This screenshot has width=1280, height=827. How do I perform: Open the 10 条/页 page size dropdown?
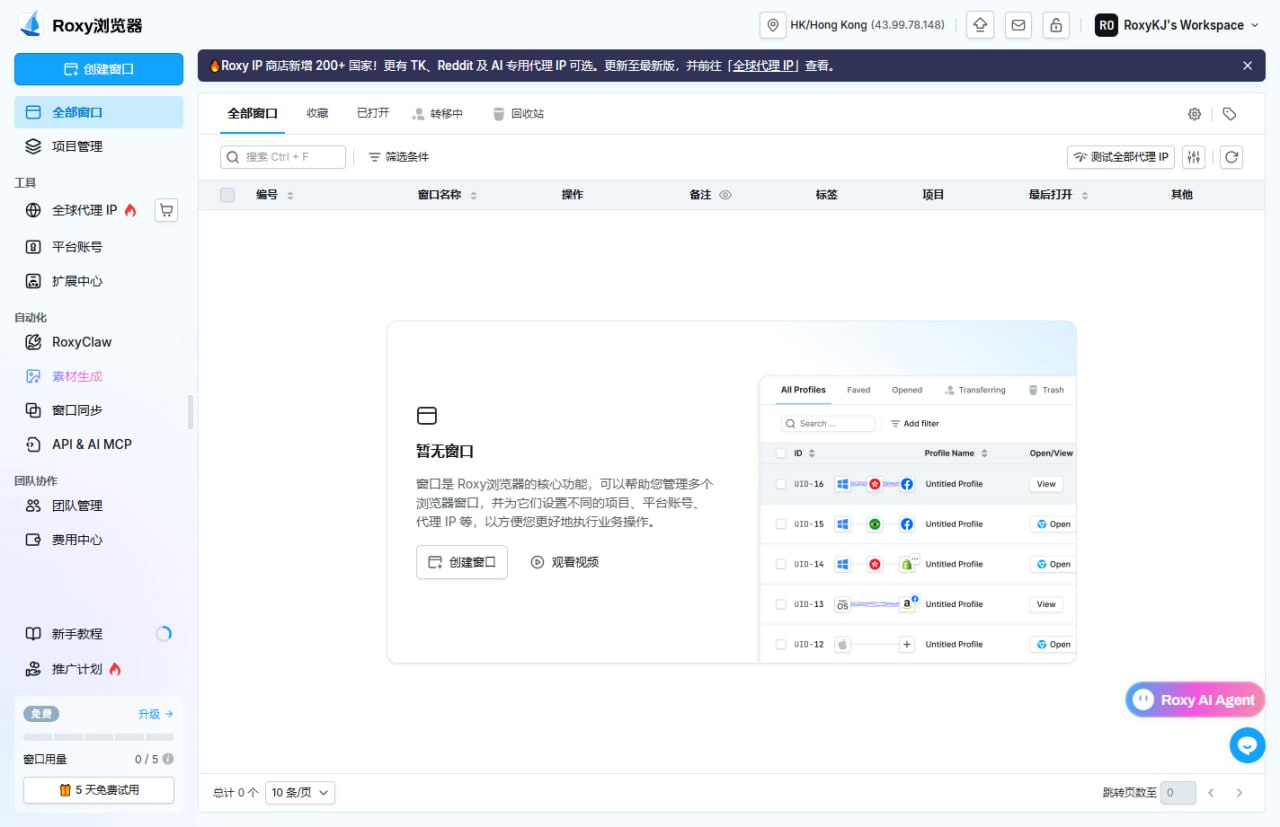pos(300,792)
